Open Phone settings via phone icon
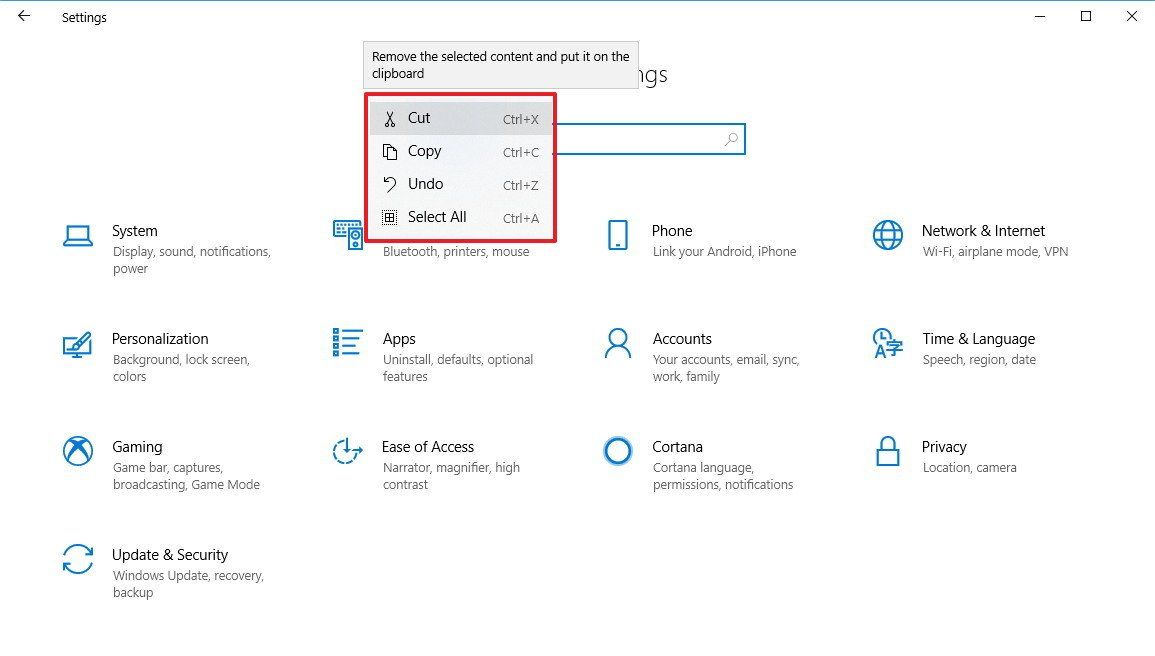The image size is (1155, 656). (618, 236)
